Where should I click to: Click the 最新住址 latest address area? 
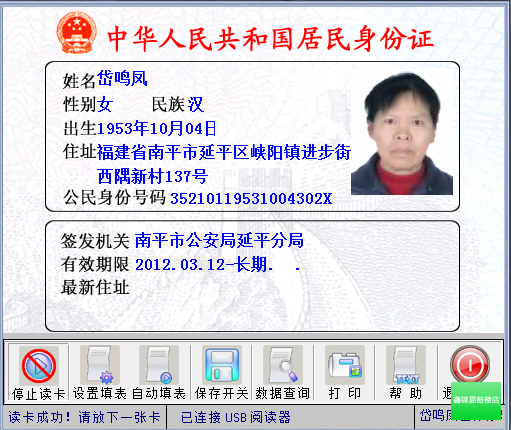click(95, 287)
